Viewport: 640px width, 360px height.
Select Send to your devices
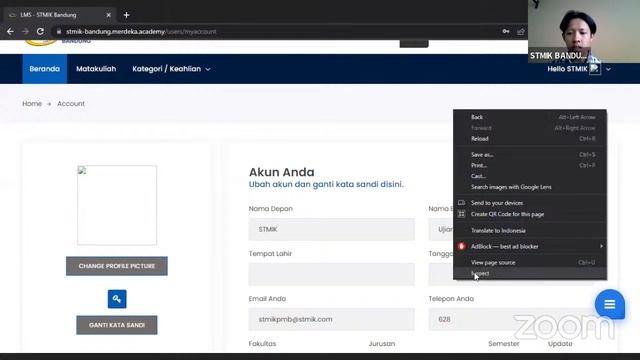click(530, 203)
